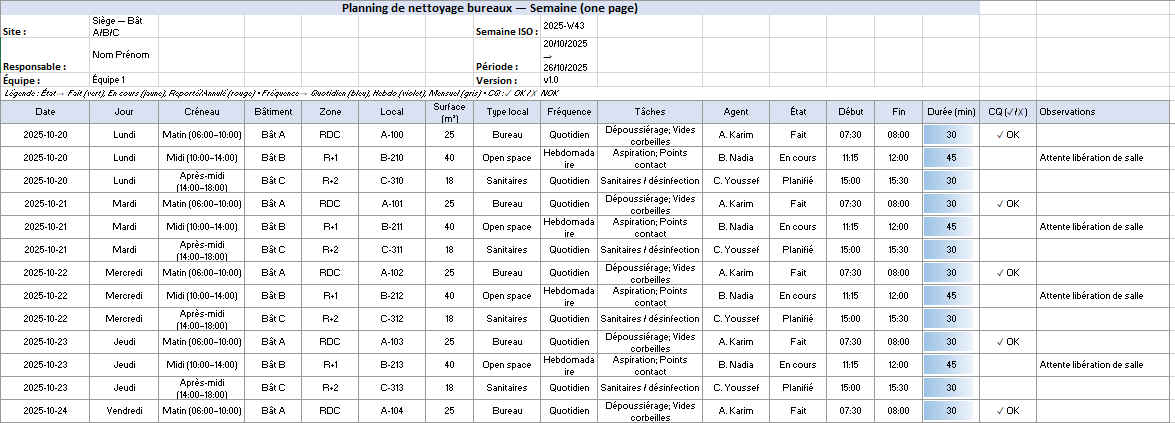Select the 'État' column header cell

tap(798, 112)
